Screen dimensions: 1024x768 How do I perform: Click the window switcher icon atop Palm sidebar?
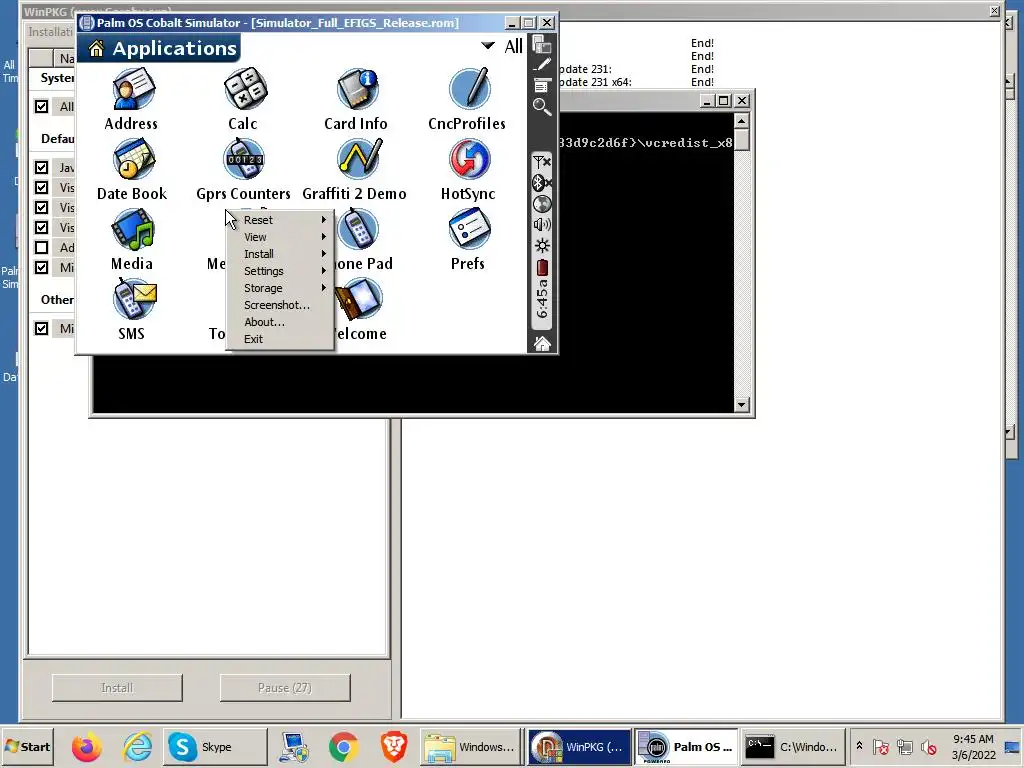(542, 44)
